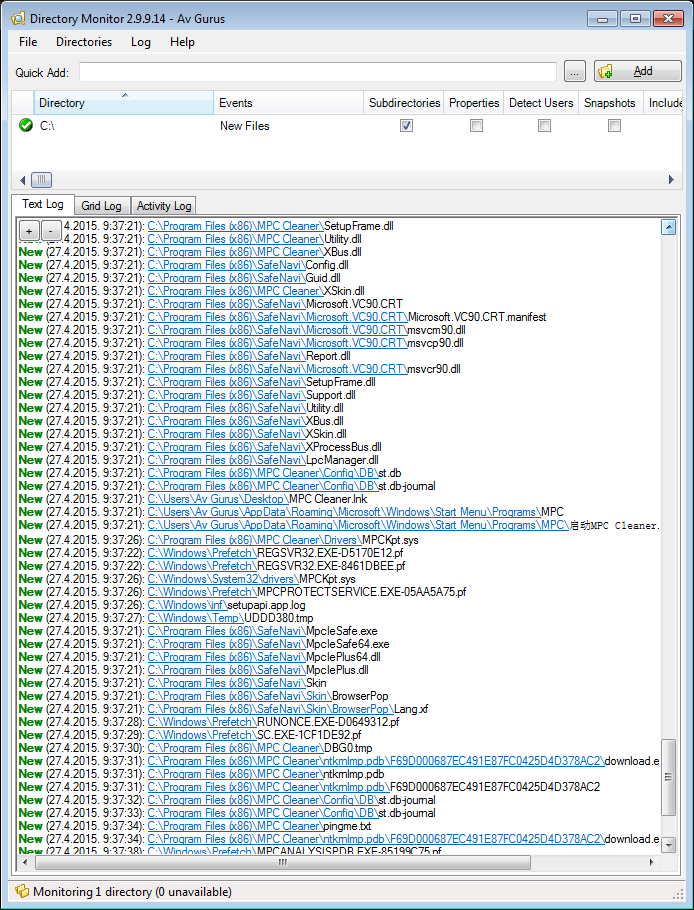This screenshot has height=910, width=694.
Task: Switch to the Activity Log tab
Action: pos(164,206)
